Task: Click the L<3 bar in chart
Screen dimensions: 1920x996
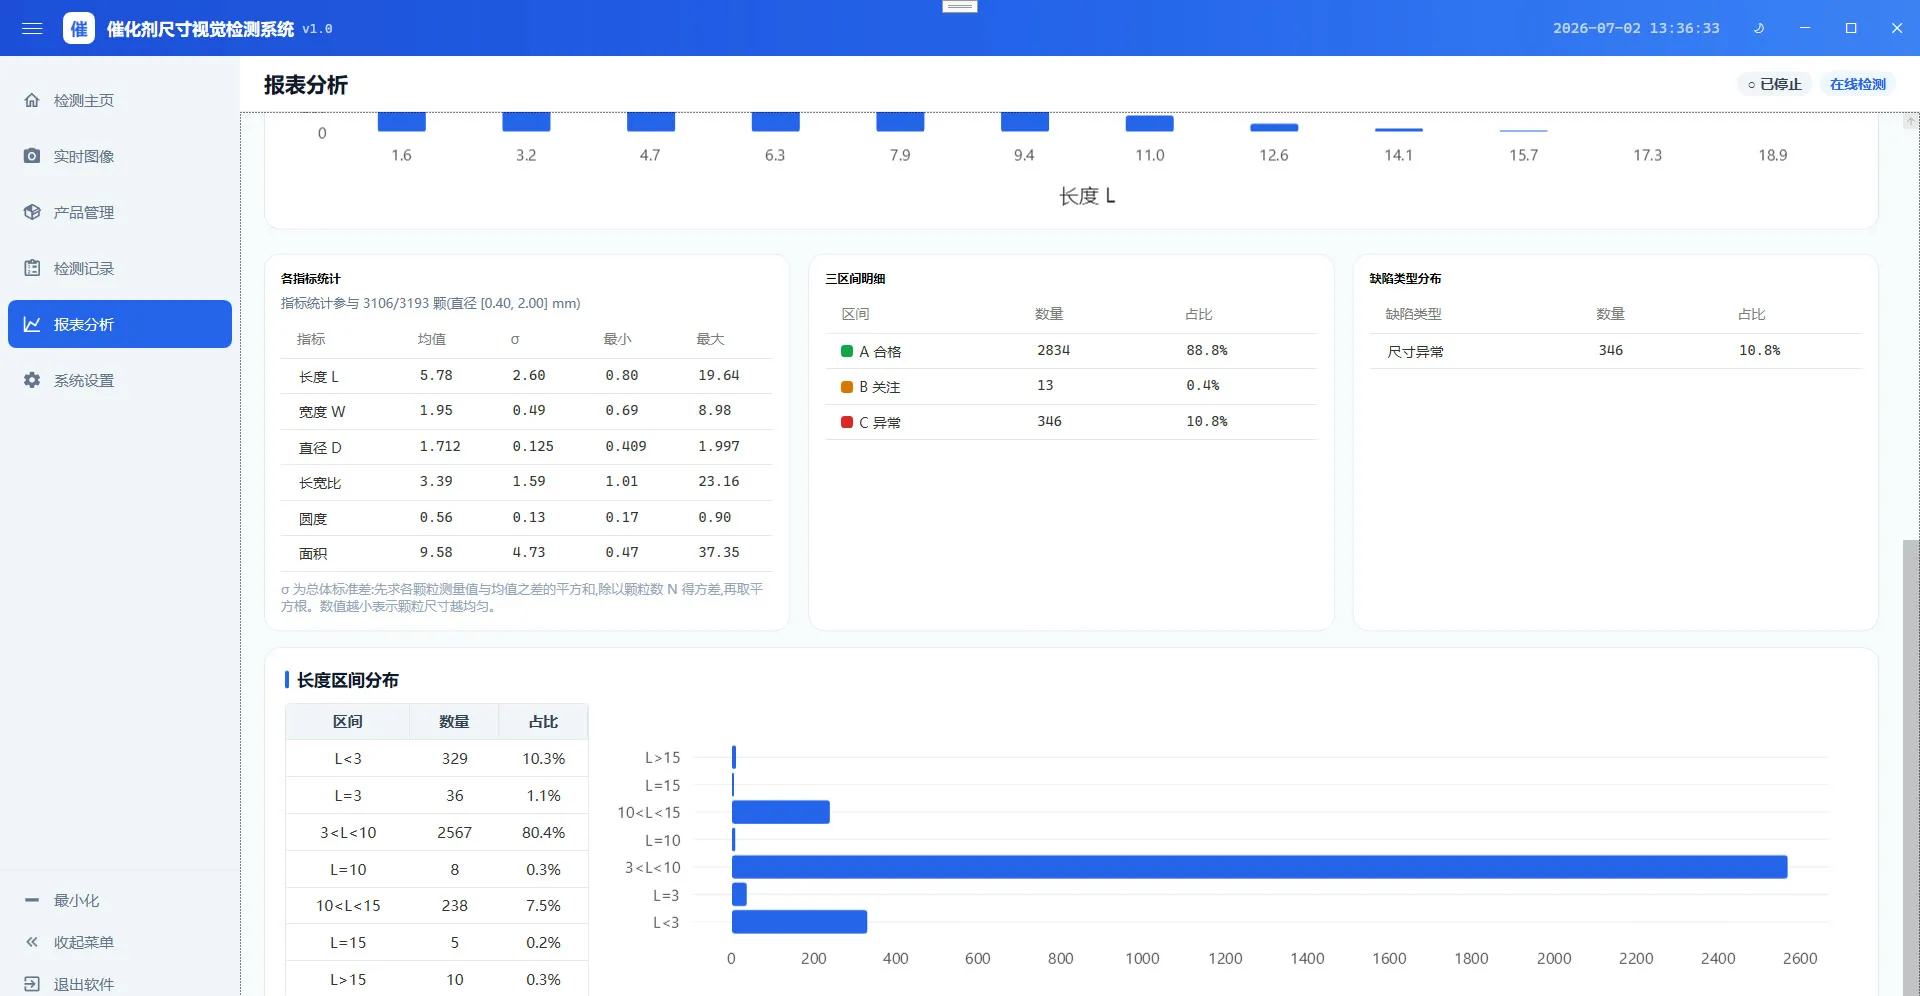Action: pos(799,922)
